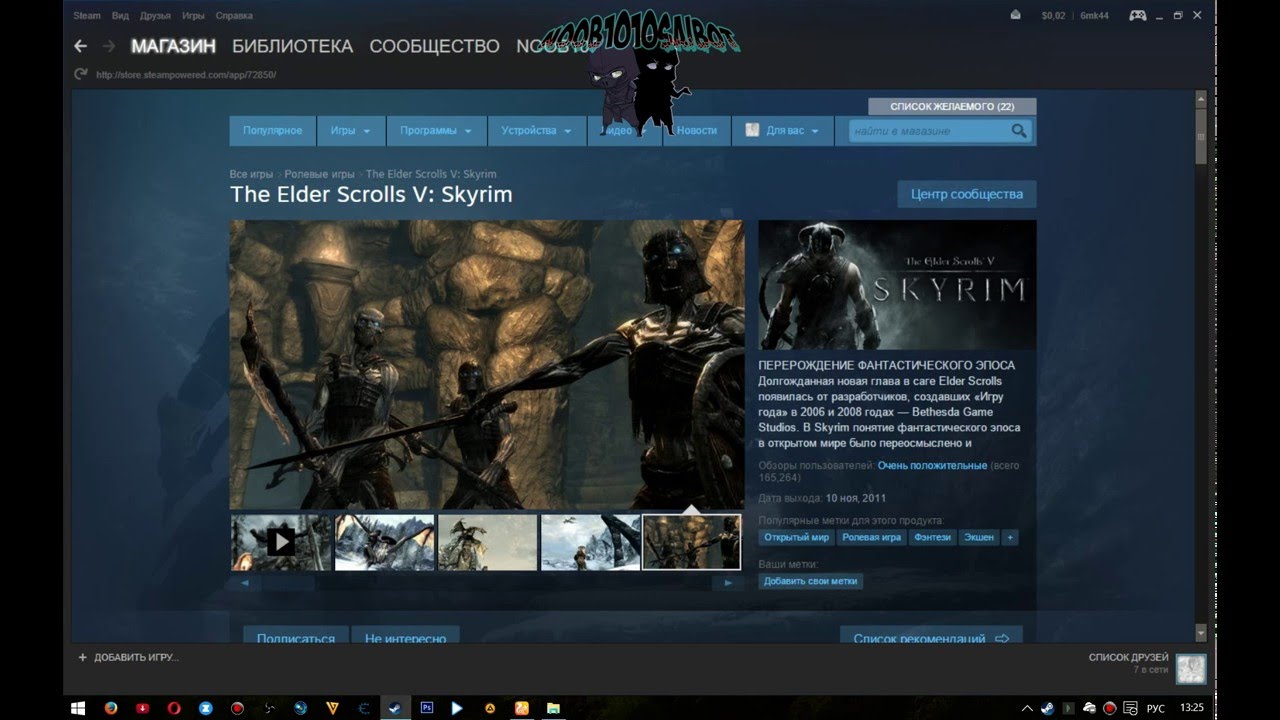Open the Популярное store tab
Image resolution: width=1280 pixels, height=720 pixels.
pos(272,131)
